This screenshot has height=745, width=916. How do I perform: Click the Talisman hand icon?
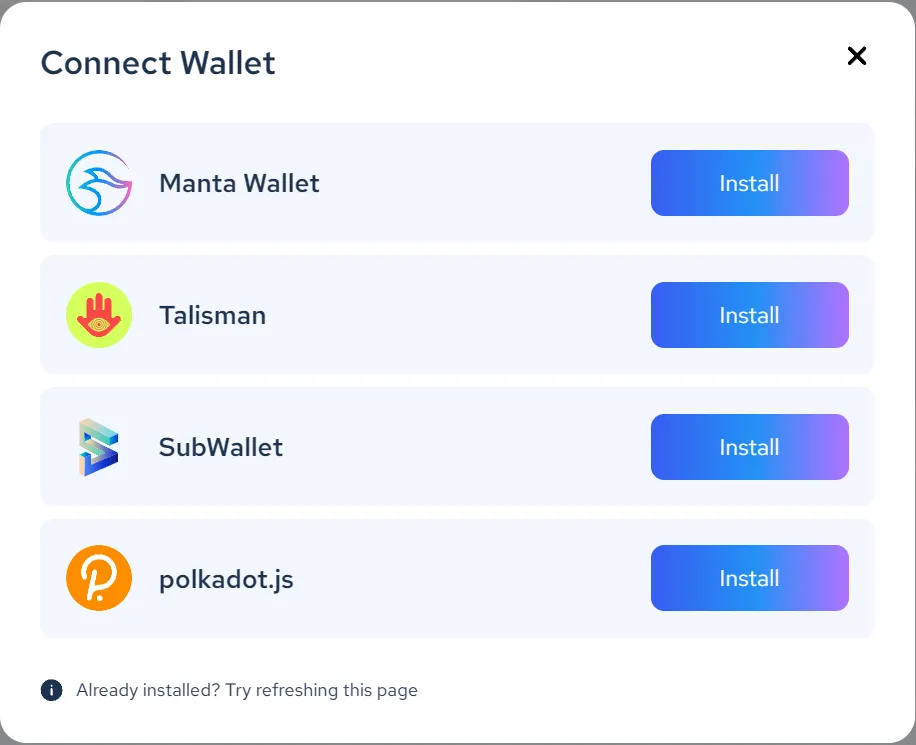tap(98, 315)
